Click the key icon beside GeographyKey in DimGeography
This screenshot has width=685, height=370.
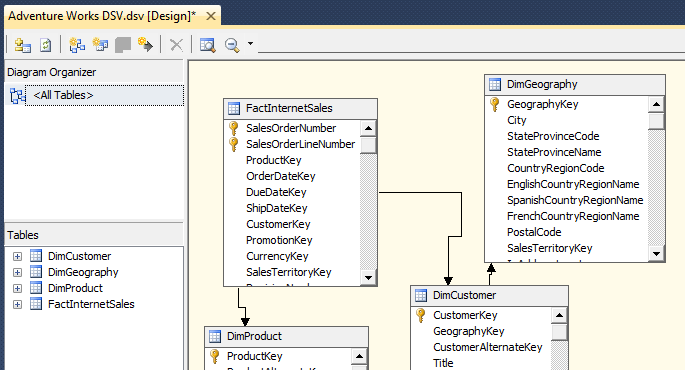point(495,104)
